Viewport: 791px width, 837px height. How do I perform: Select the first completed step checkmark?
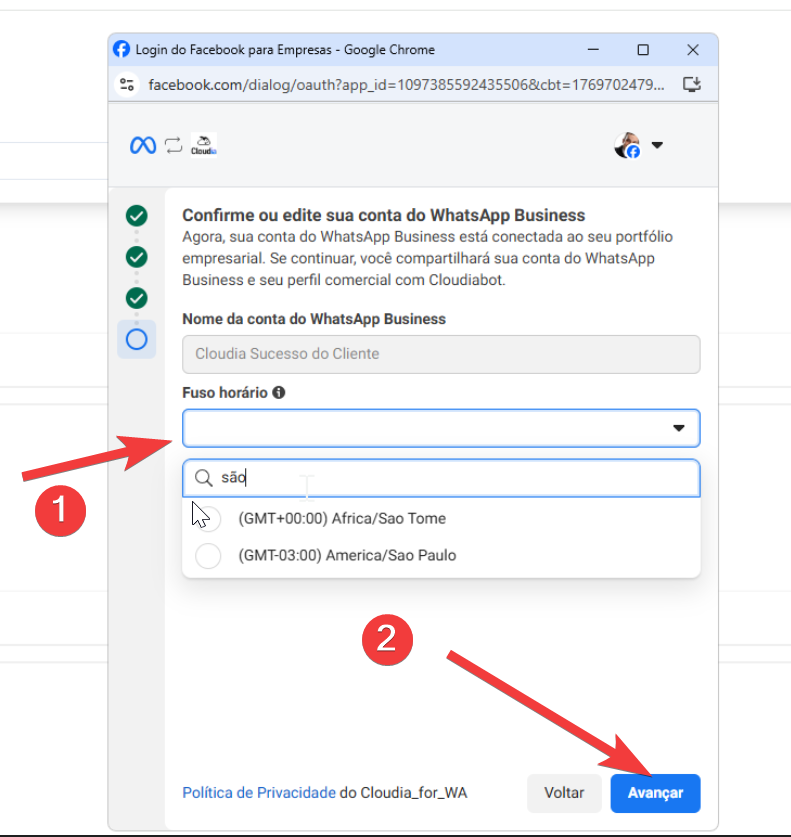coord(137,216)
